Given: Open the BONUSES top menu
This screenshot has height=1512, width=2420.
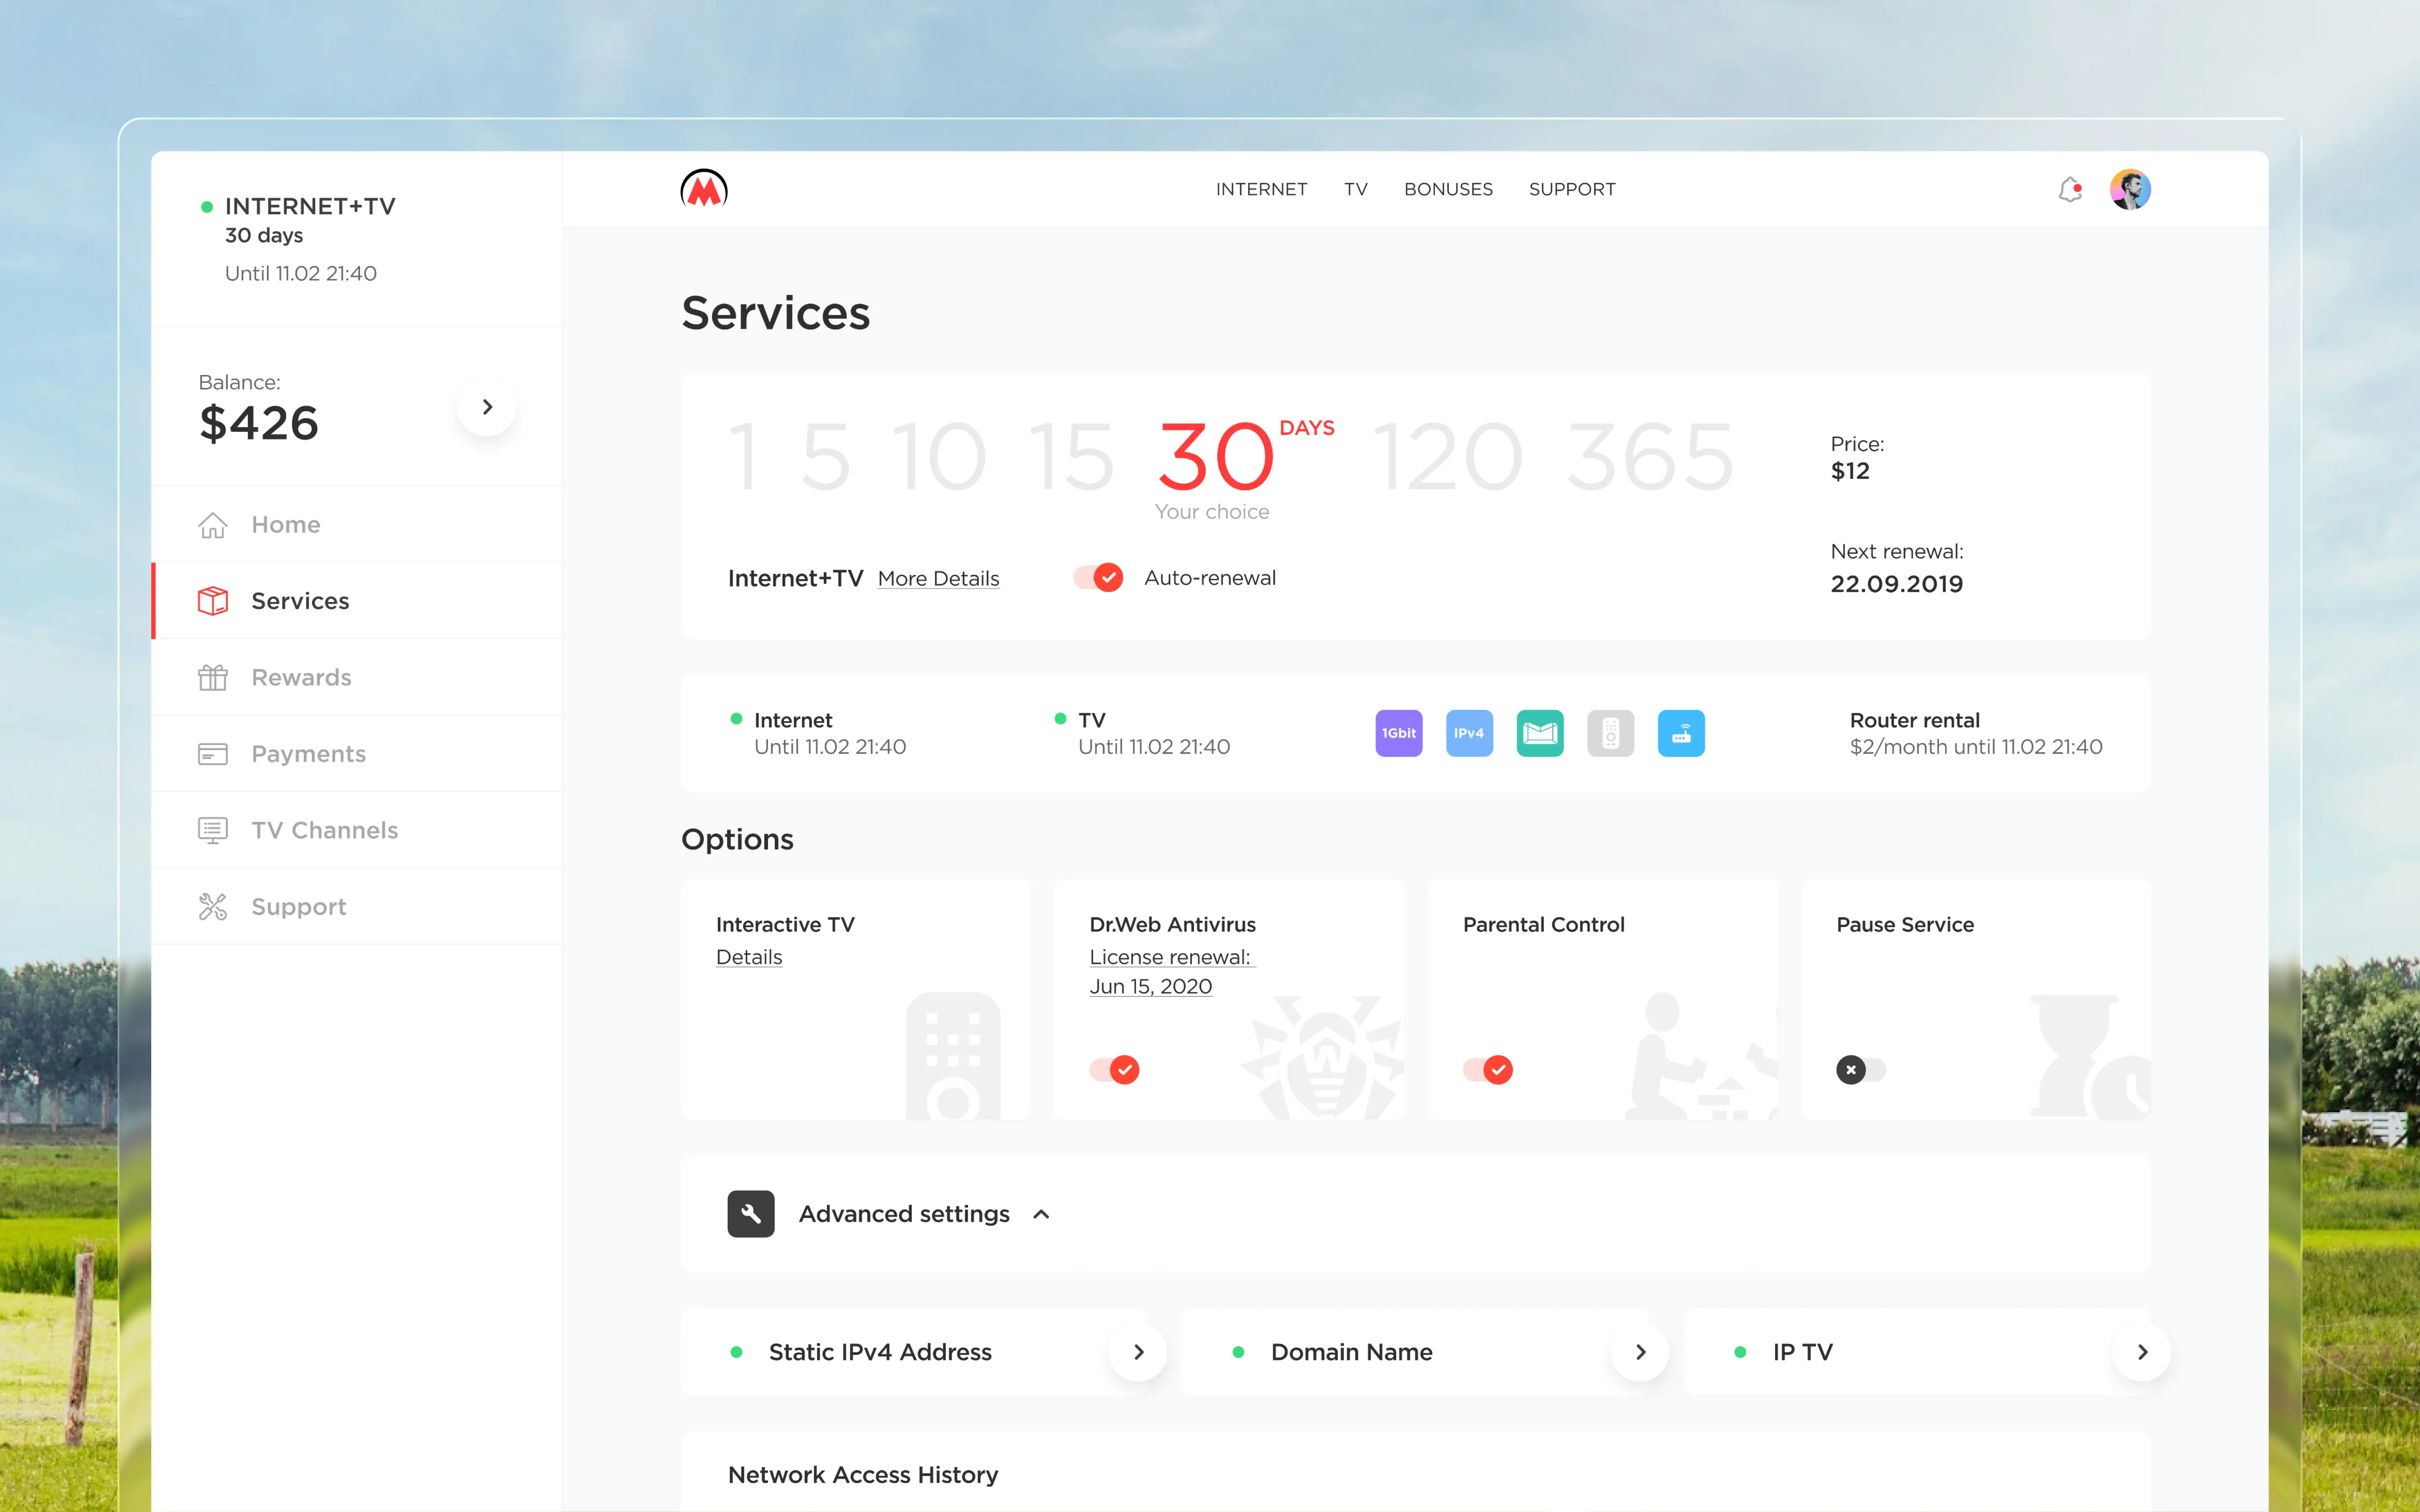Looking at the screenshot, I should [x=1448, y=189].
